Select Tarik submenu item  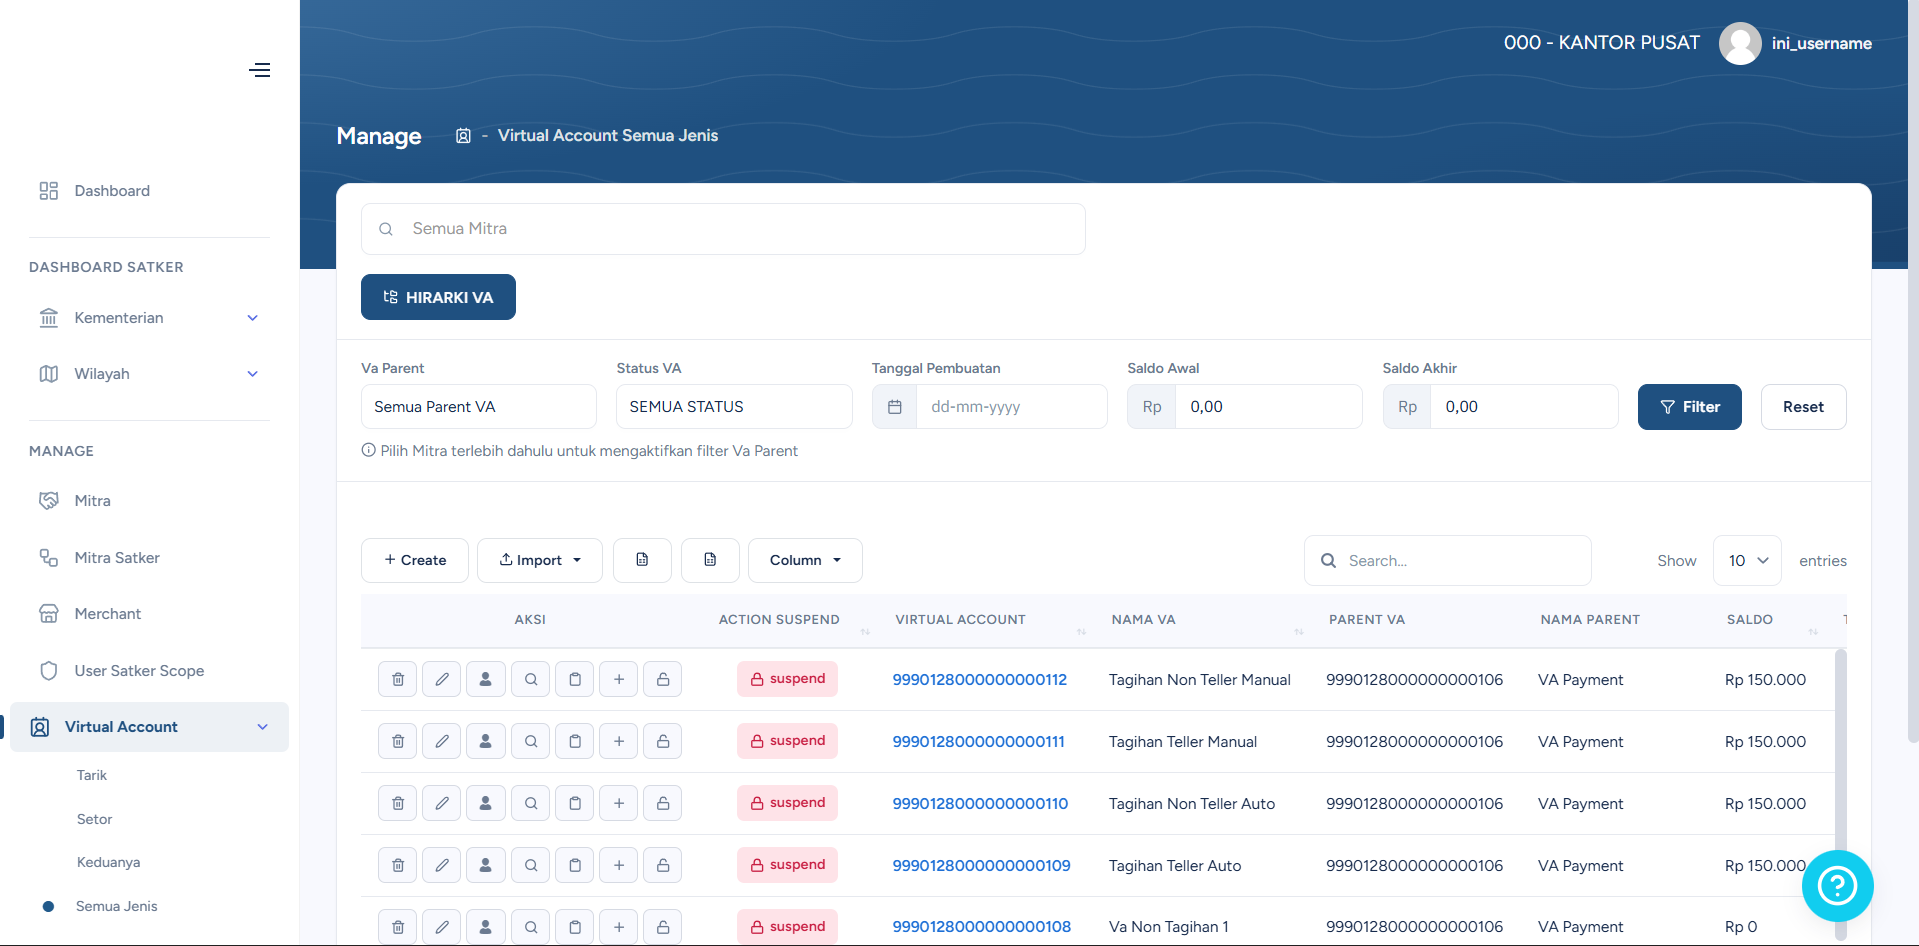click(92, 775)
